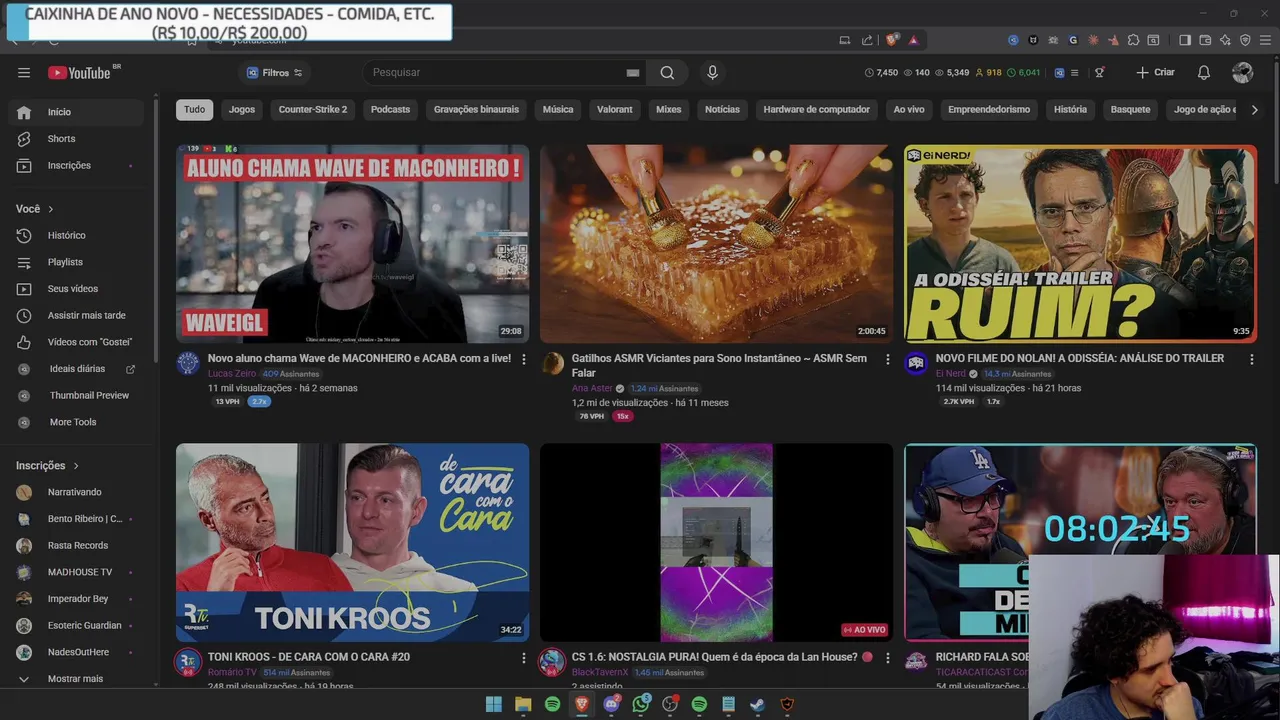1280x720 pixels.
Task: Open File Explorer from the taskbar
Action: pyautogui.click(x=523, y=704)
